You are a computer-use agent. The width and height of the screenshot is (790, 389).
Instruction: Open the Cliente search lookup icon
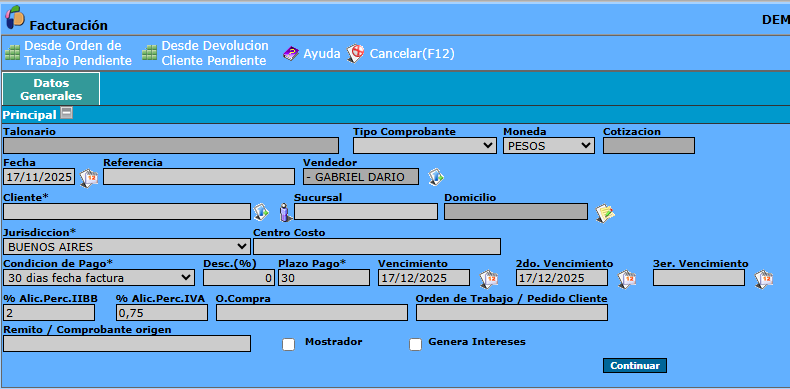tap(261, 212)
